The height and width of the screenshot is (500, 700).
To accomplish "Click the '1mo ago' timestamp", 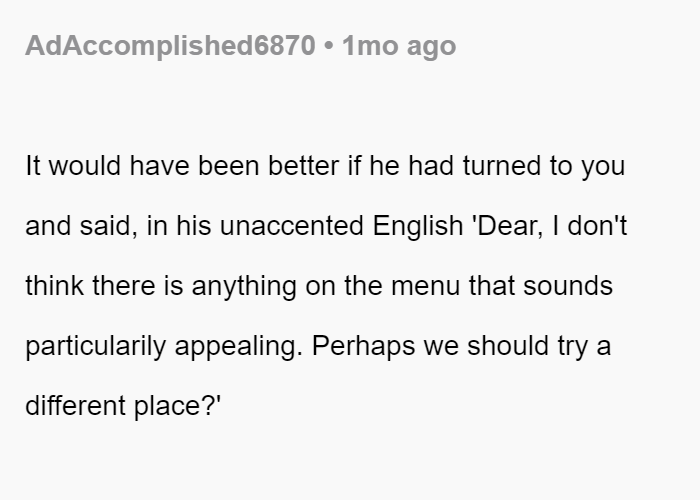I will pyautogui.click(x=399, y=46).
